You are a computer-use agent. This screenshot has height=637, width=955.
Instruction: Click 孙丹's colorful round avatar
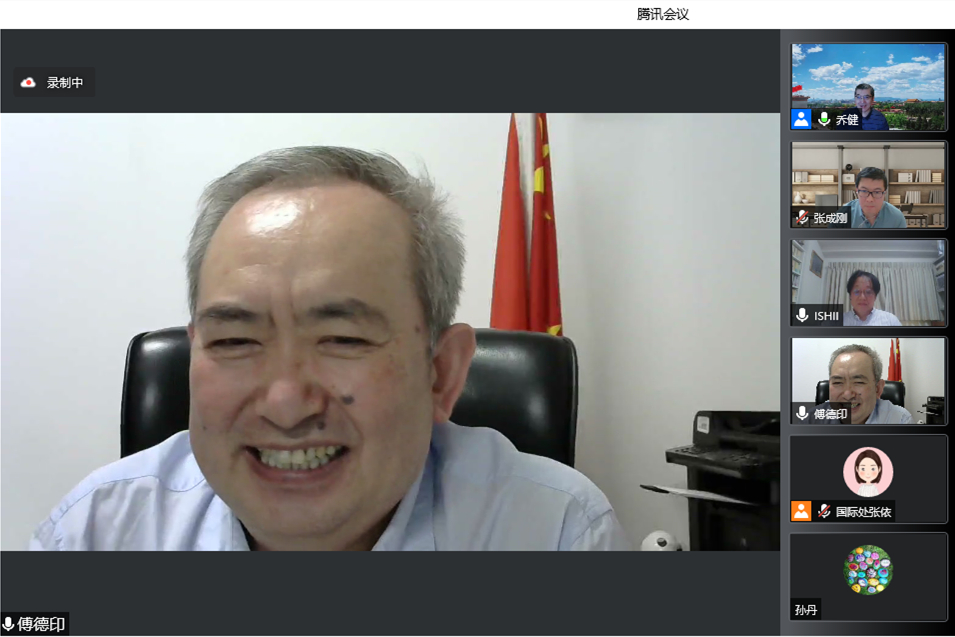pyautogui.click(x=867, y=569)
